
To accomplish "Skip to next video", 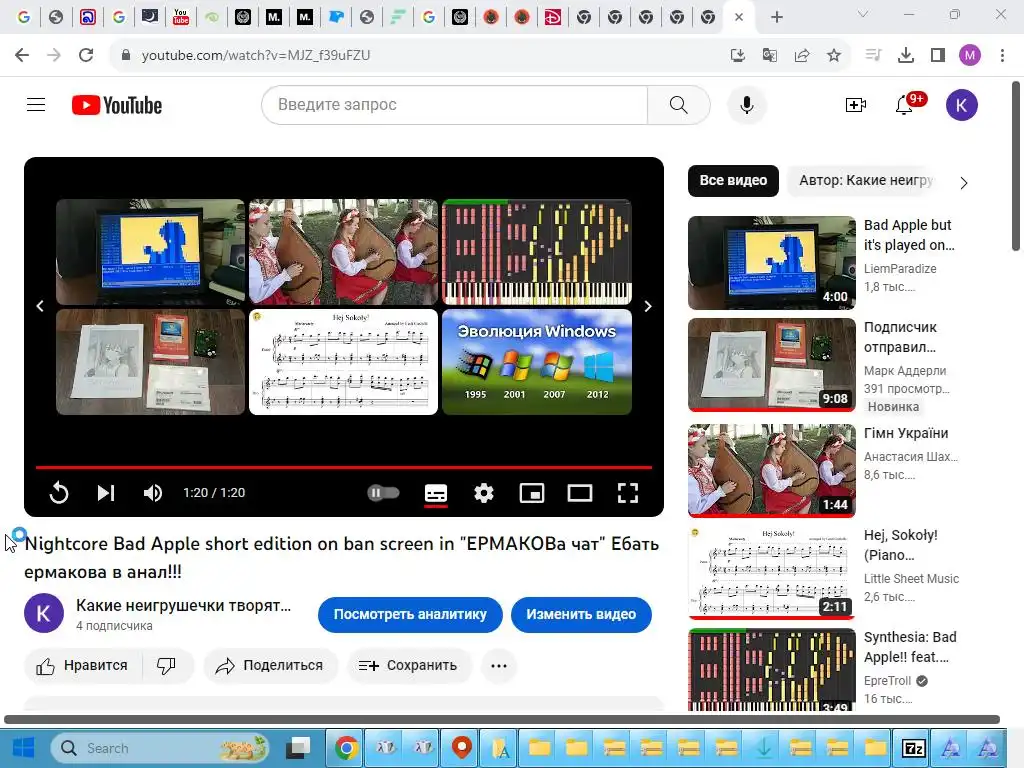I will (106, 492).
